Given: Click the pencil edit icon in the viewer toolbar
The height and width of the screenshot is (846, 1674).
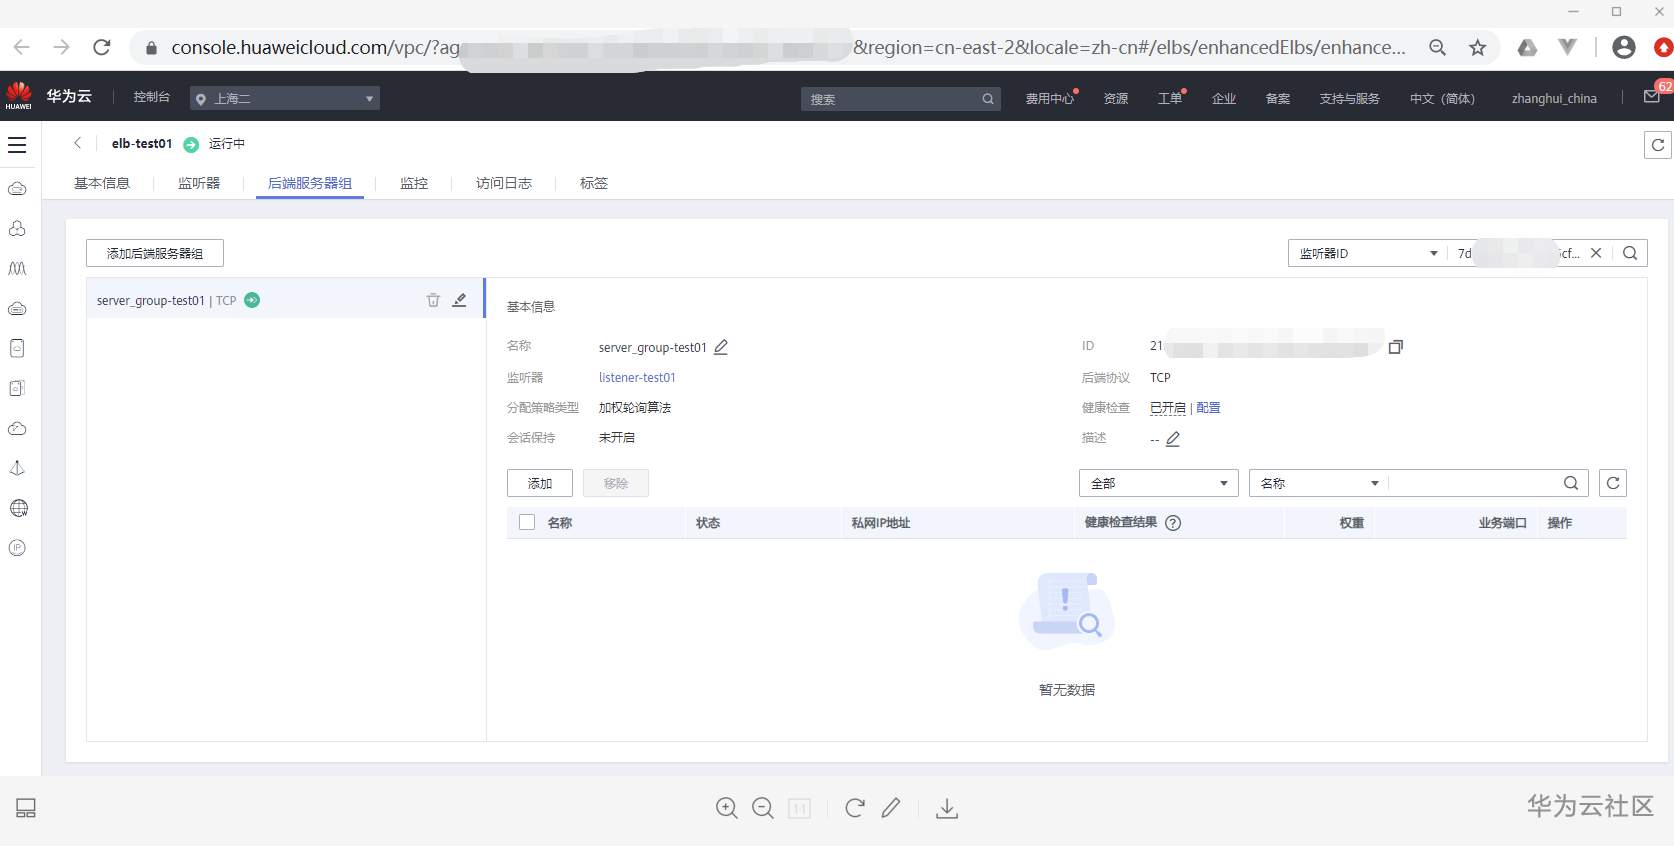Looking at the screenshot, I should point(891,808).
